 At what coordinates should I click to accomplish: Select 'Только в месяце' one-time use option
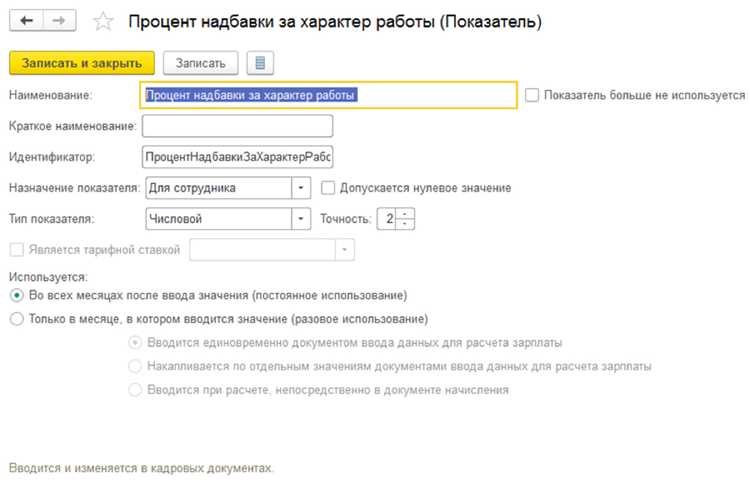(x=17, y=319)
